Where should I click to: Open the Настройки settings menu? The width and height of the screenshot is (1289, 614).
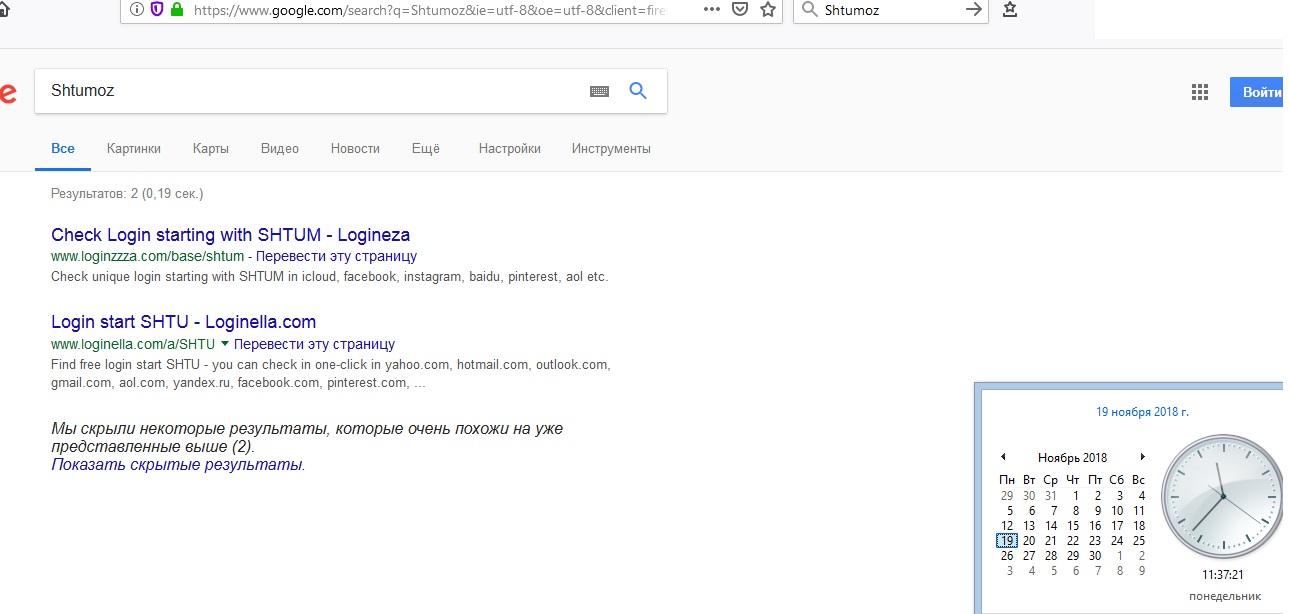pos(510,148)
